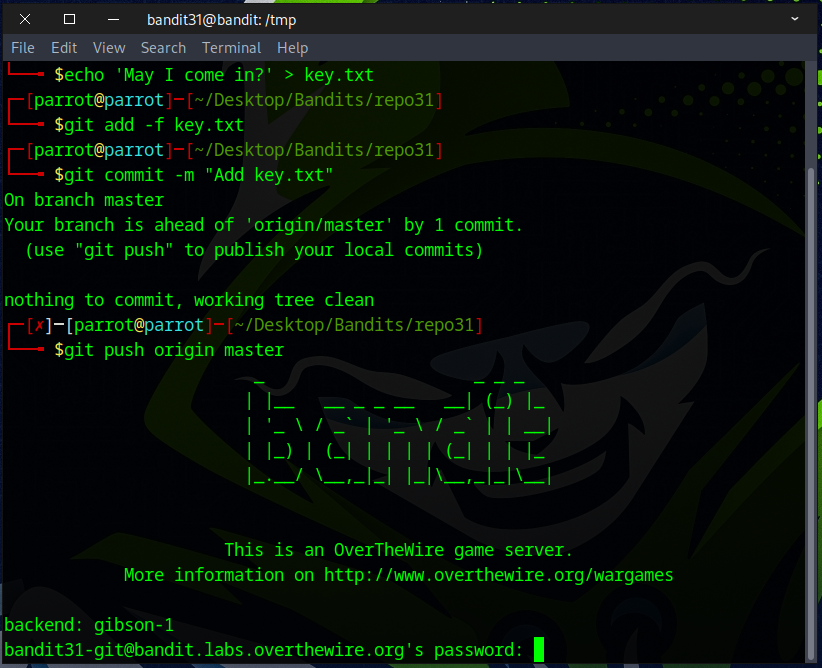Screen dimensions: 822x668
Task: Click the 'git push origin master' command line
Action: tap(169, 350)
